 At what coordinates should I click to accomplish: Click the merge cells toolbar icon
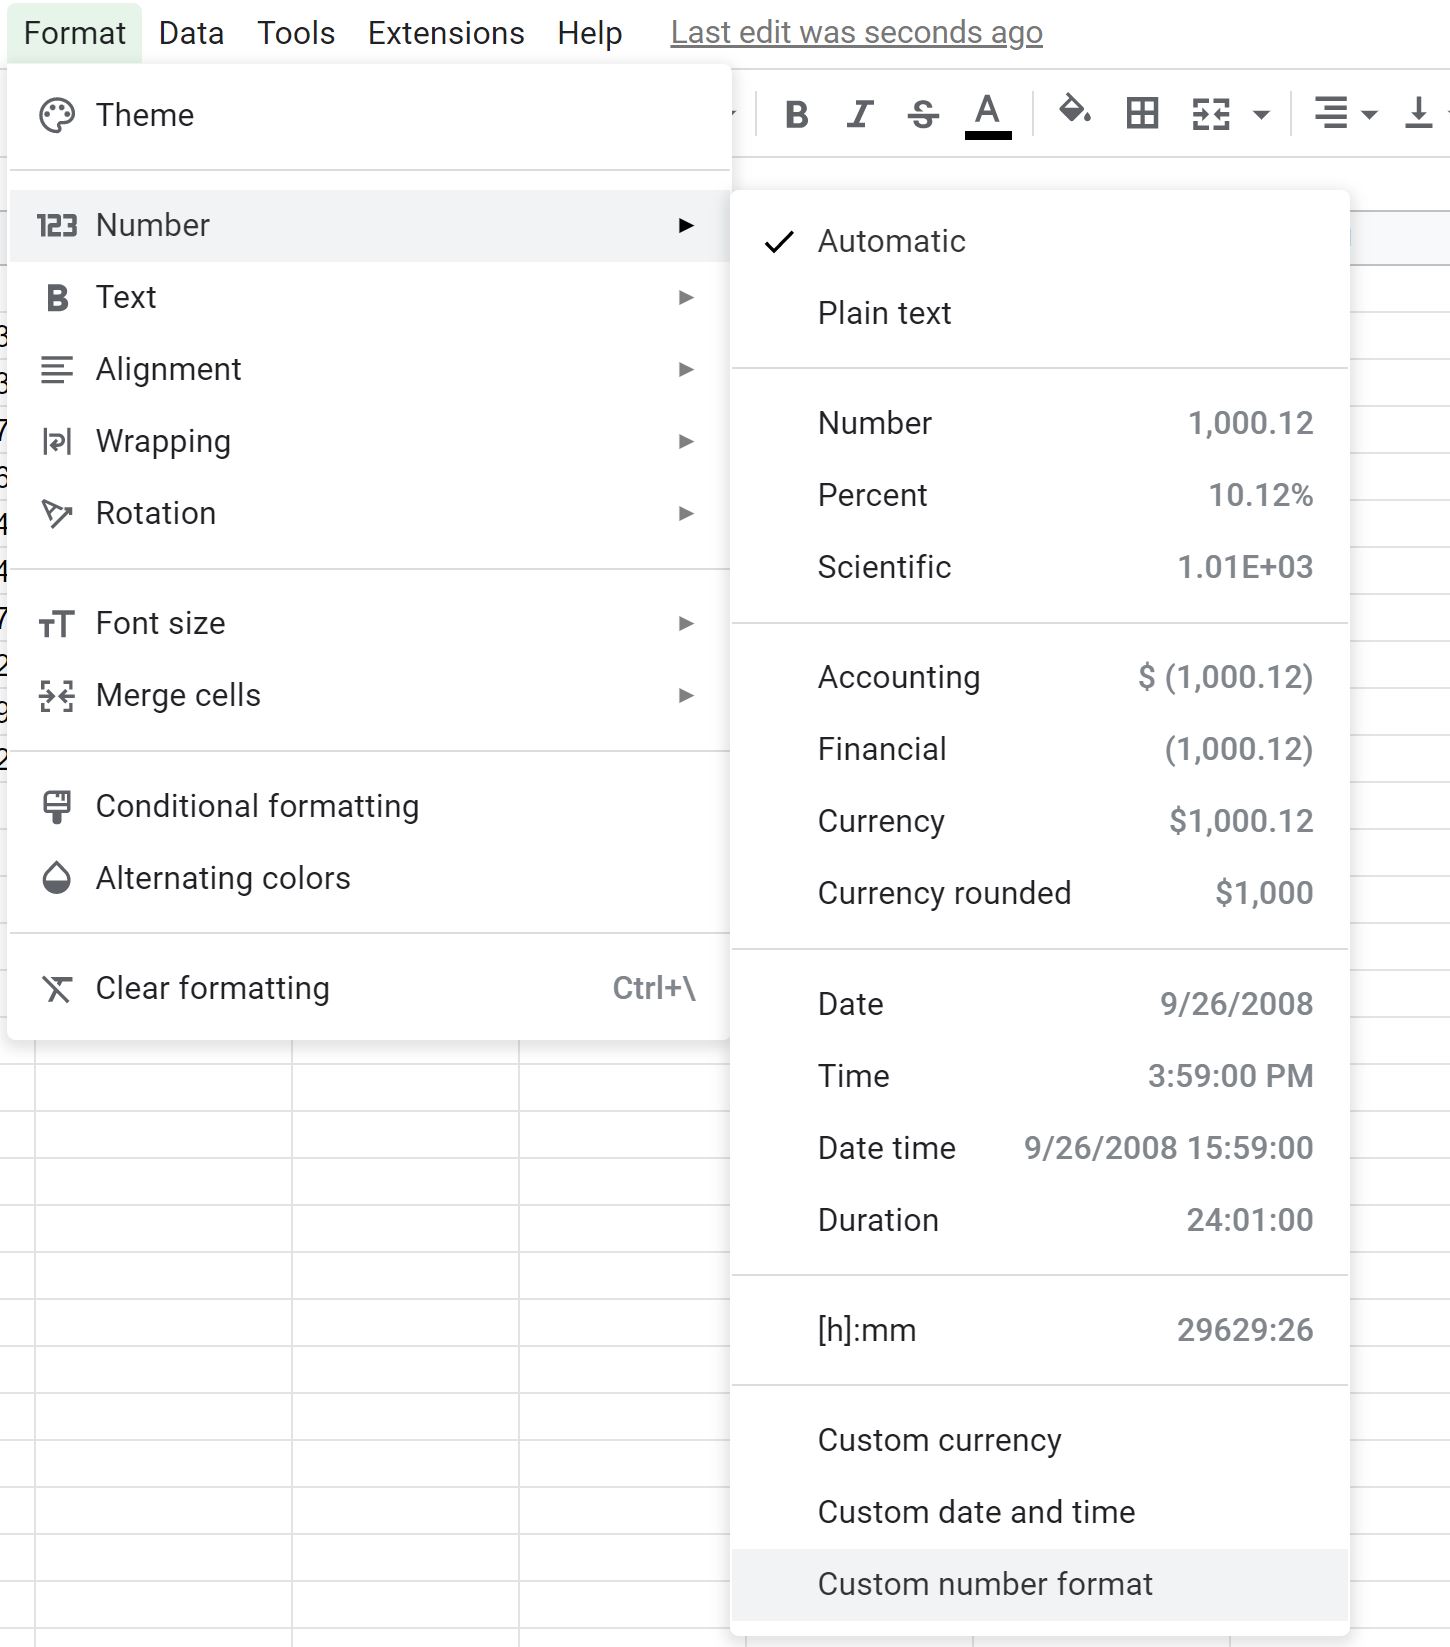click(x=1211, y=114)
